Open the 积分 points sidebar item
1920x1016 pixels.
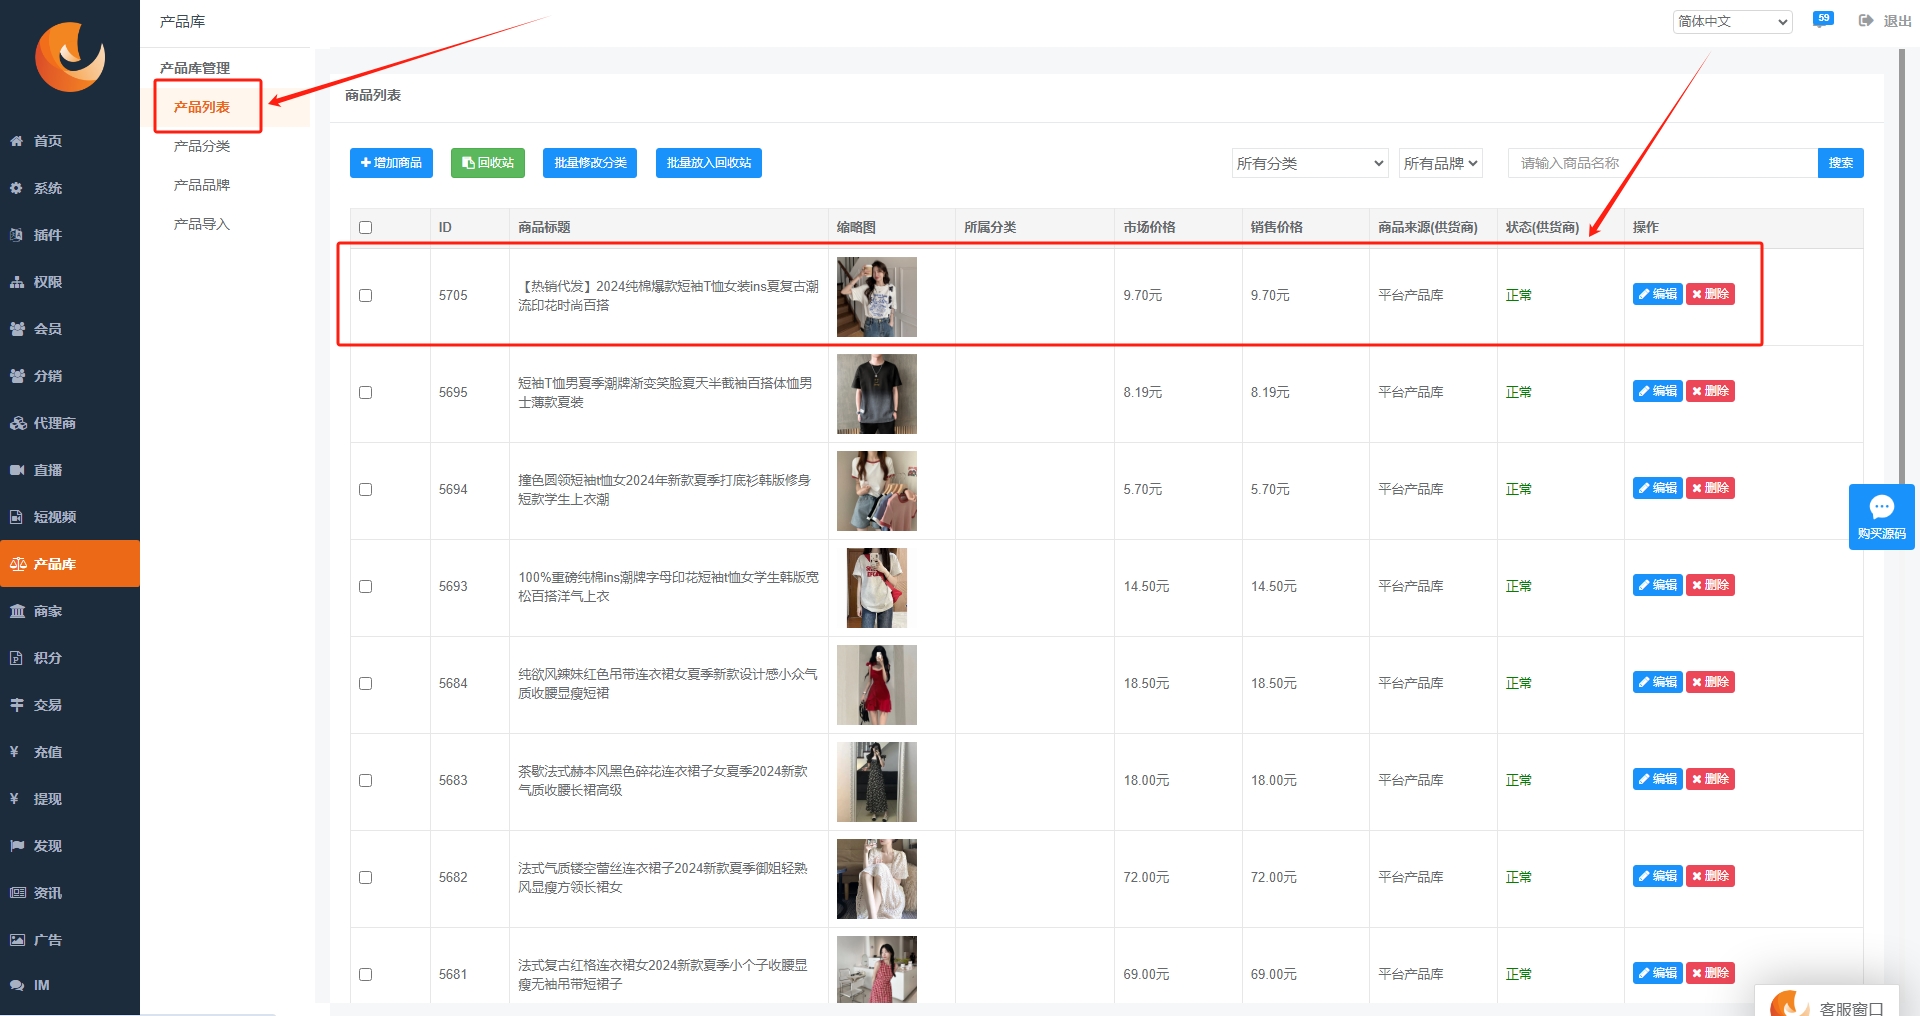point(70,658)
